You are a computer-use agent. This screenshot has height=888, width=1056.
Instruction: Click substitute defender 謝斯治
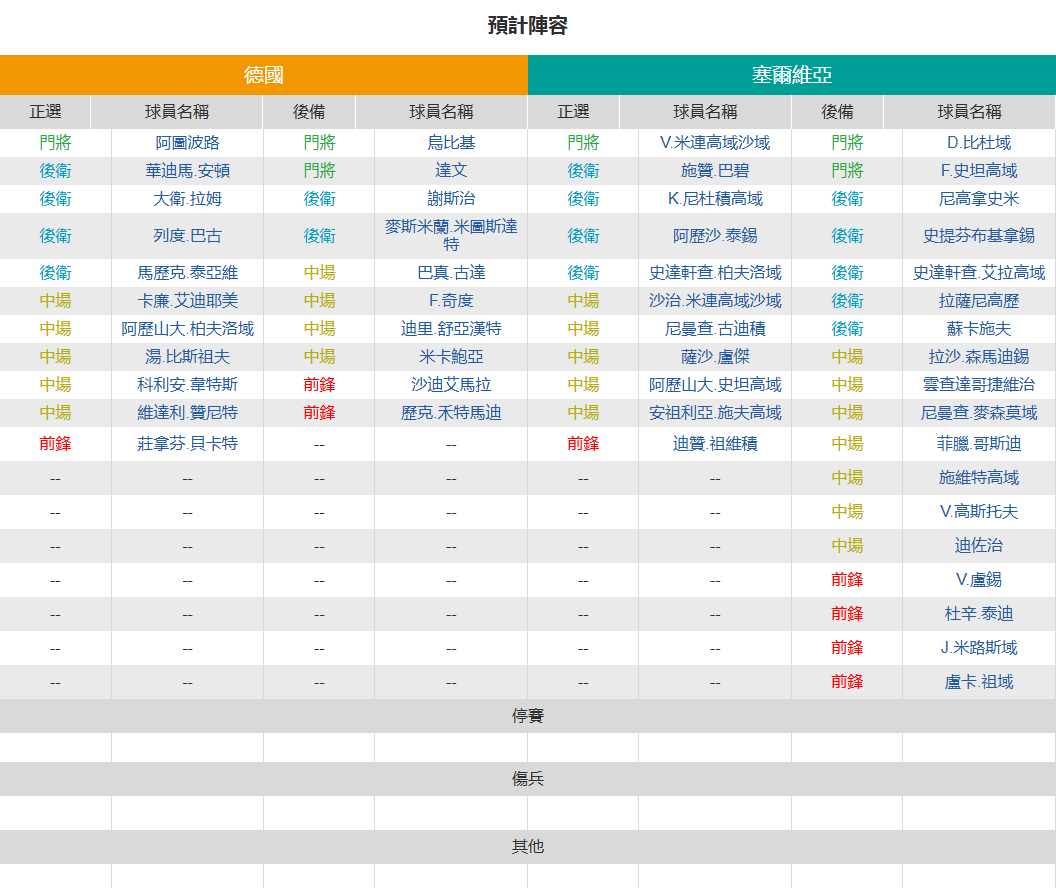(451, 199)
